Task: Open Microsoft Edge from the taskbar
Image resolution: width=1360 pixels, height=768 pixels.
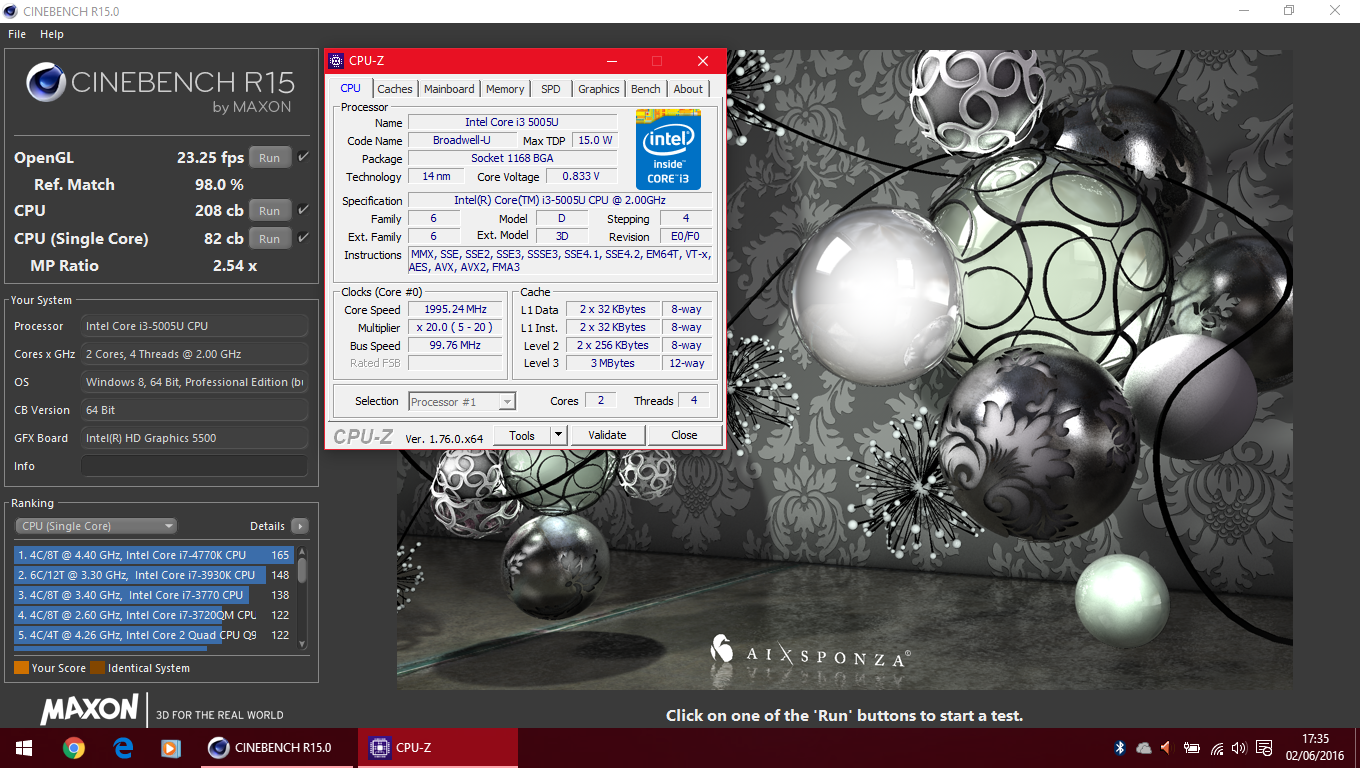Action: 123,747
